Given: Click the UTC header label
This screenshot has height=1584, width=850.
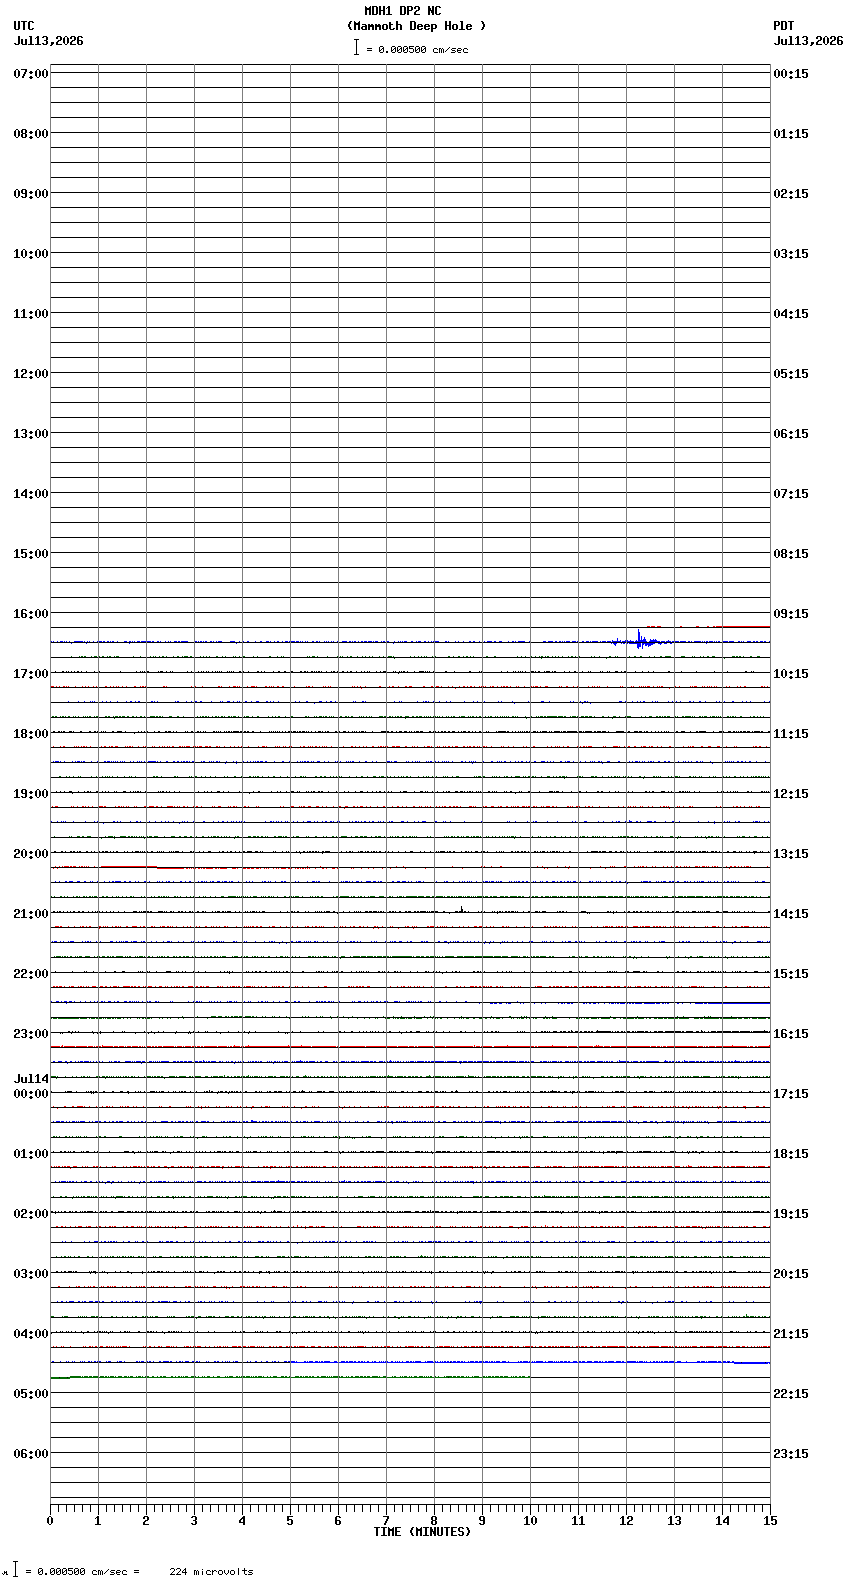Looking at the screenshot, I should [24, 26].
